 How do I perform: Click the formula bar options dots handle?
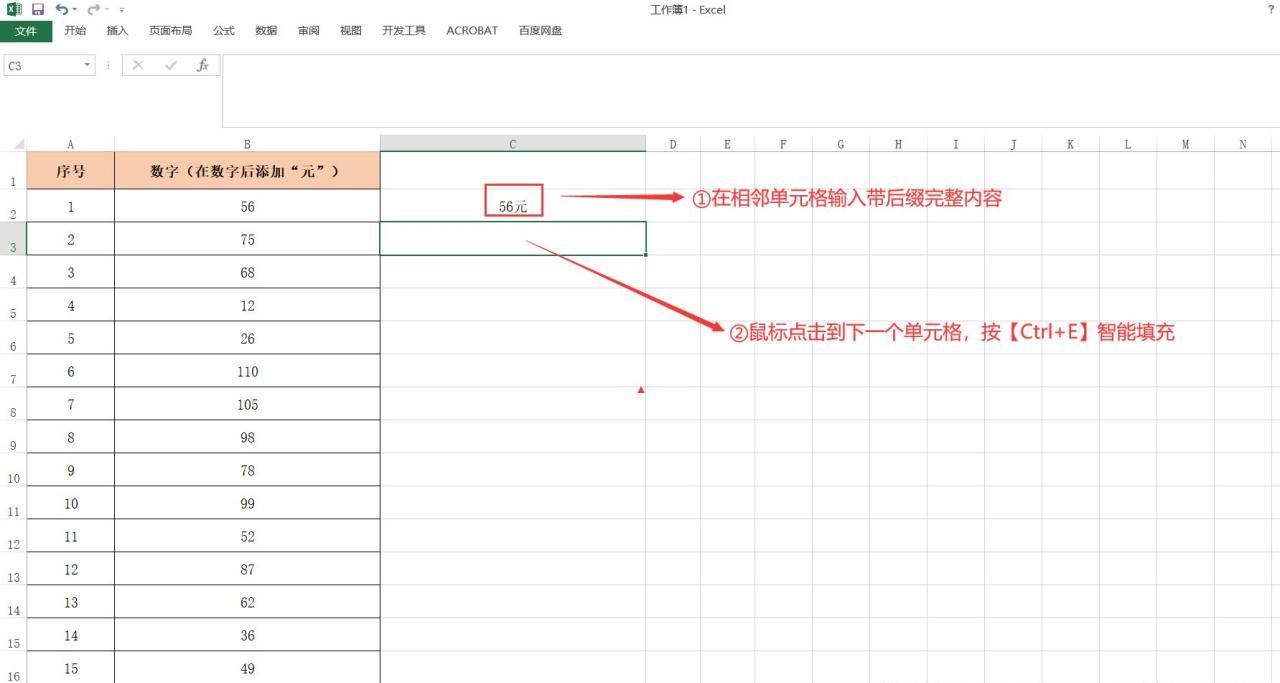click(x=108, y=65)
